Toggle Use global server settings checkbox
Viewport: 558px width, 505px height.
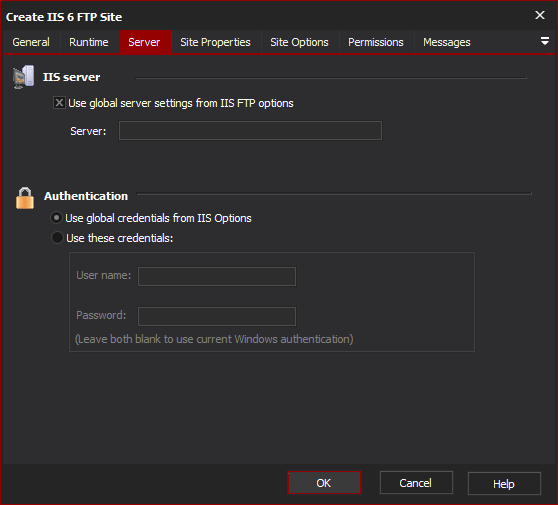pyautogui.click(x=59, y=103)
